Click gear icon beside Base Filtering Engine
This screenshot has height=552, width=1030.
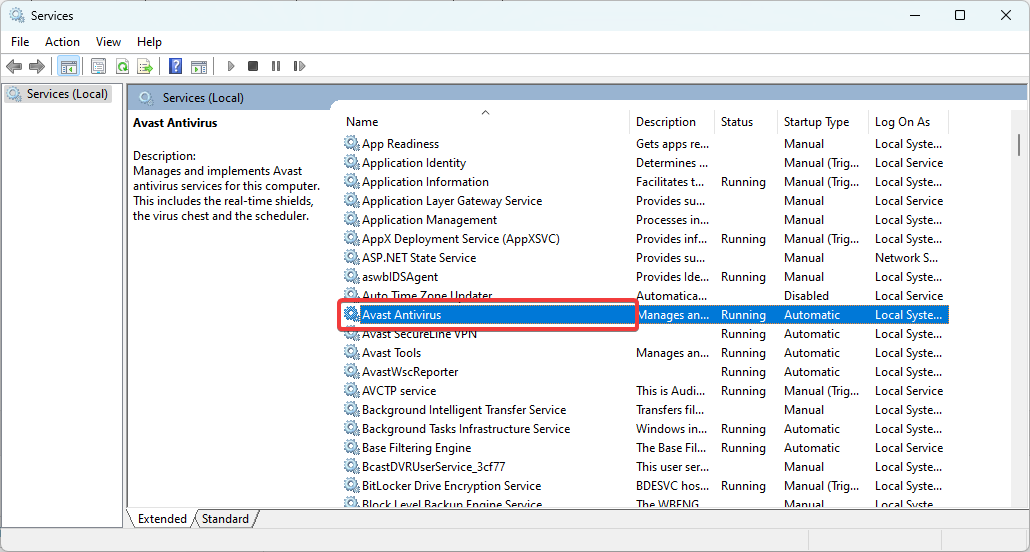352,448
